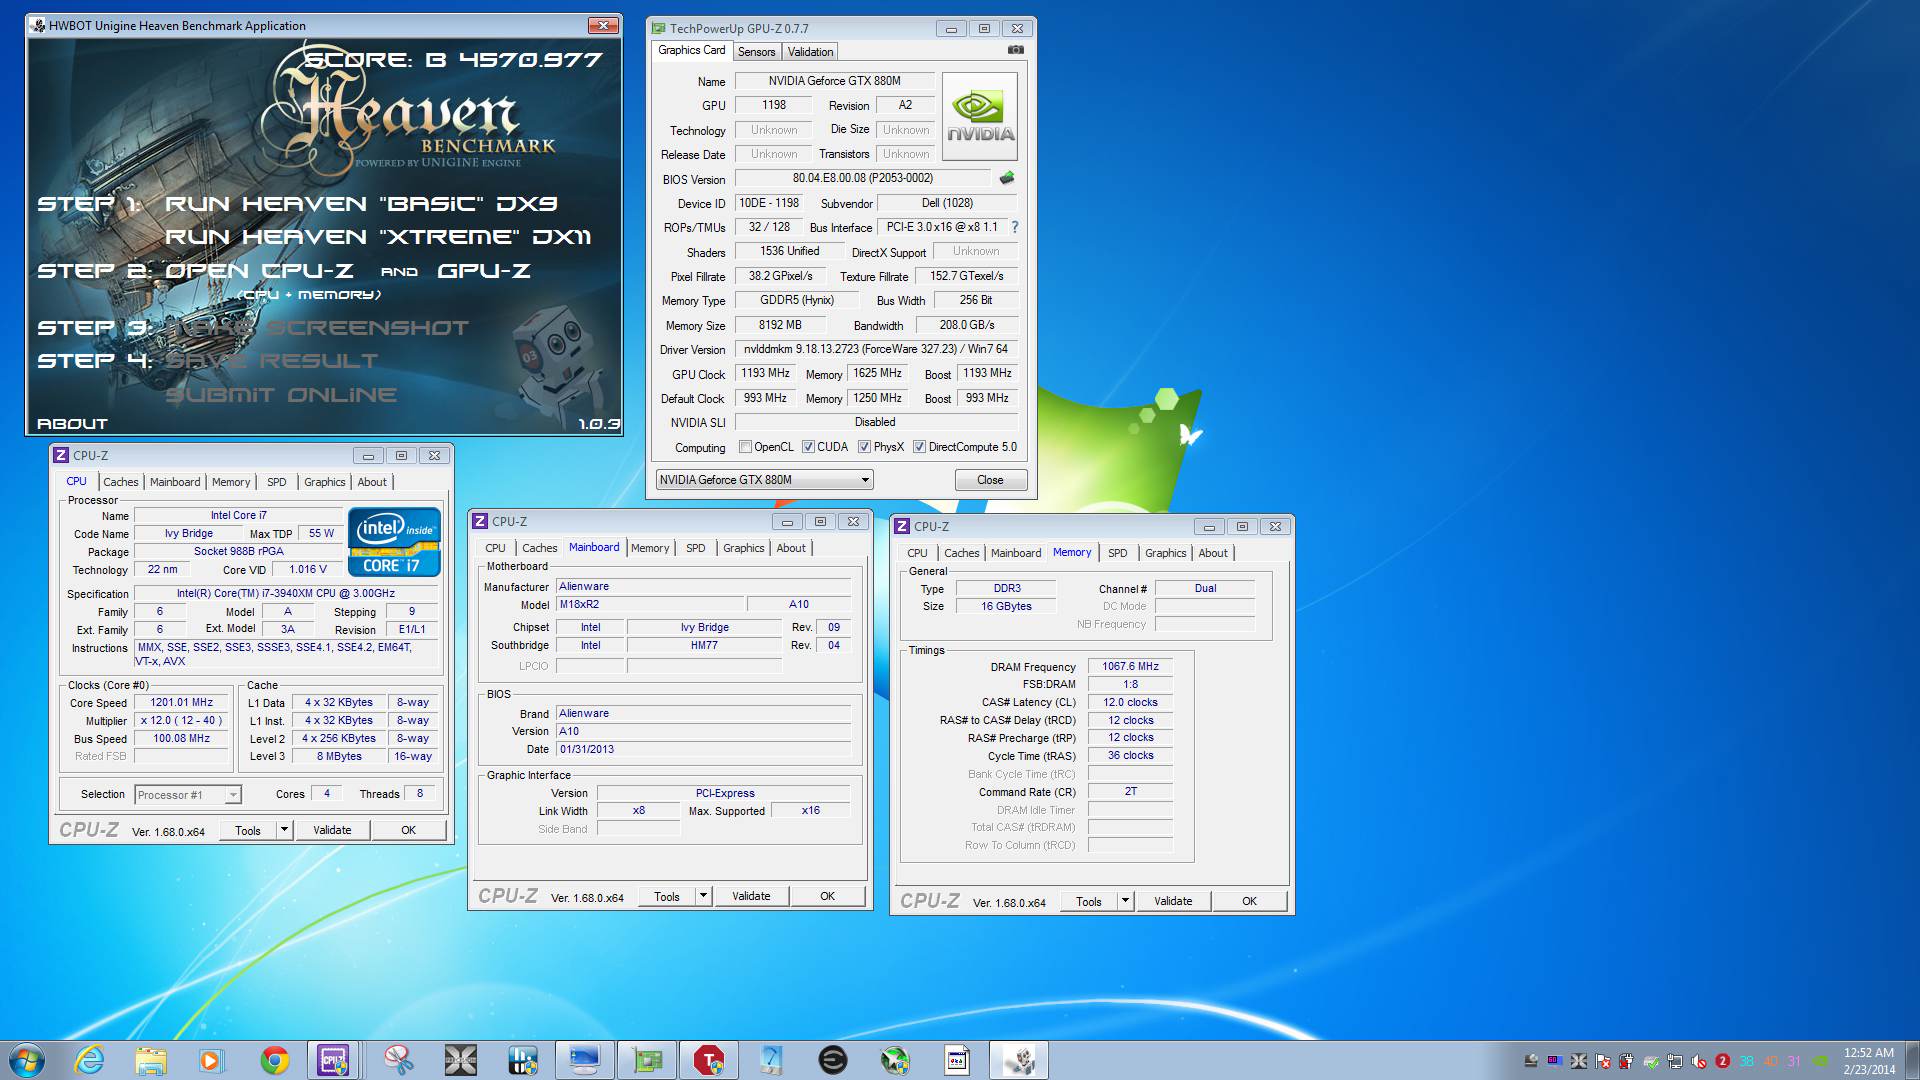
Task: Click the black circular E taskbar icon
Action: pos(832,1060)
